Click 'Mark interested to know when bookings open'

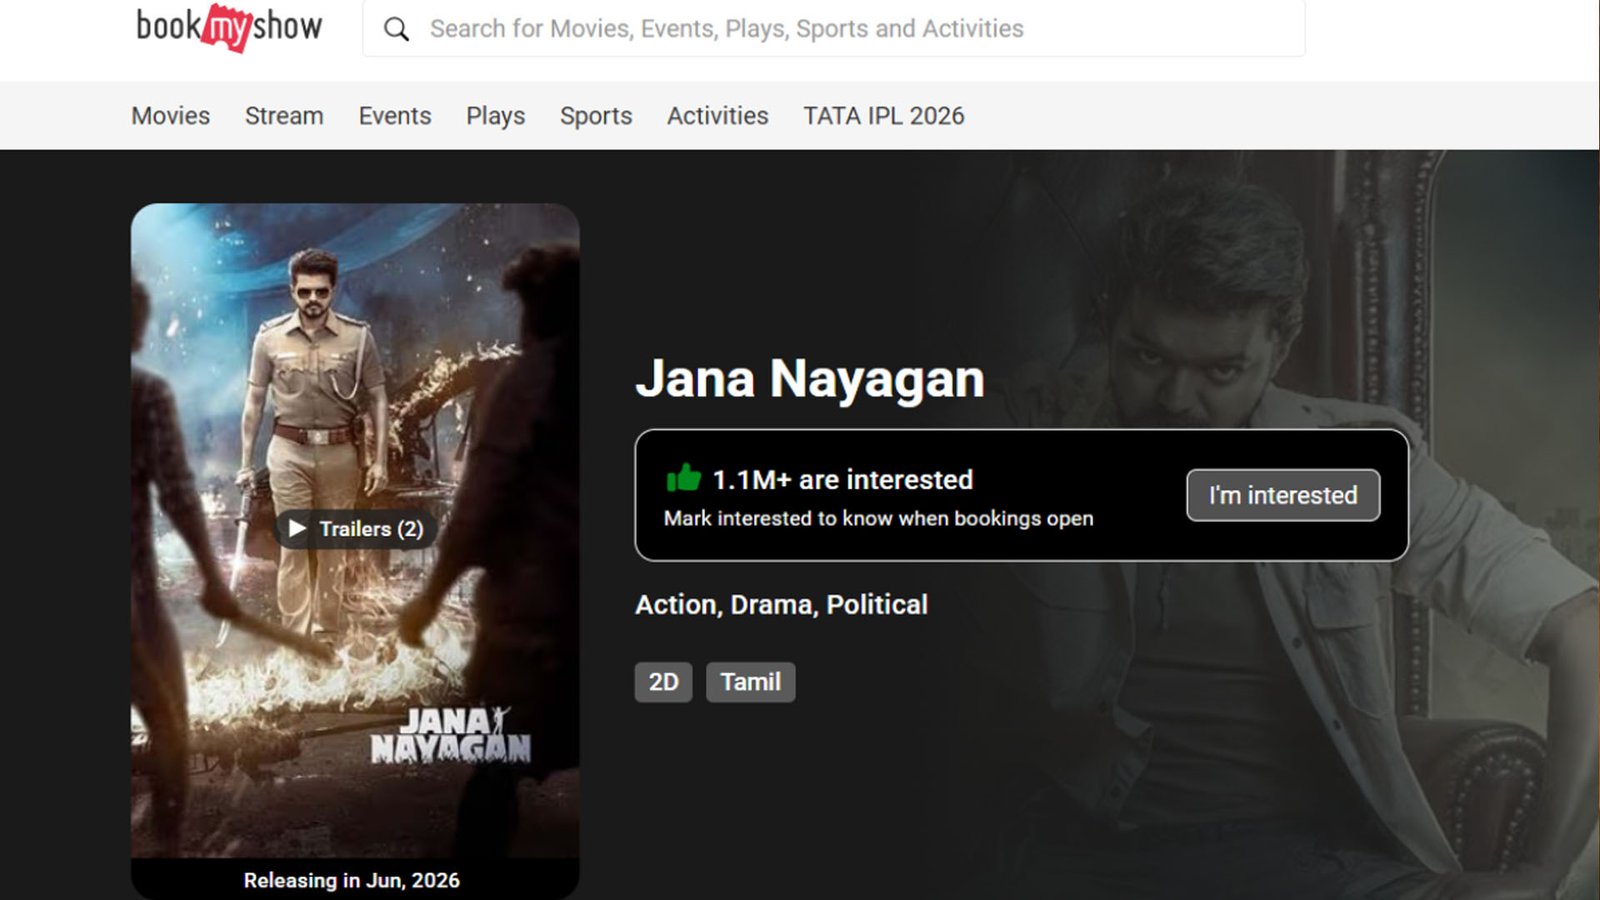pos(879,518)
